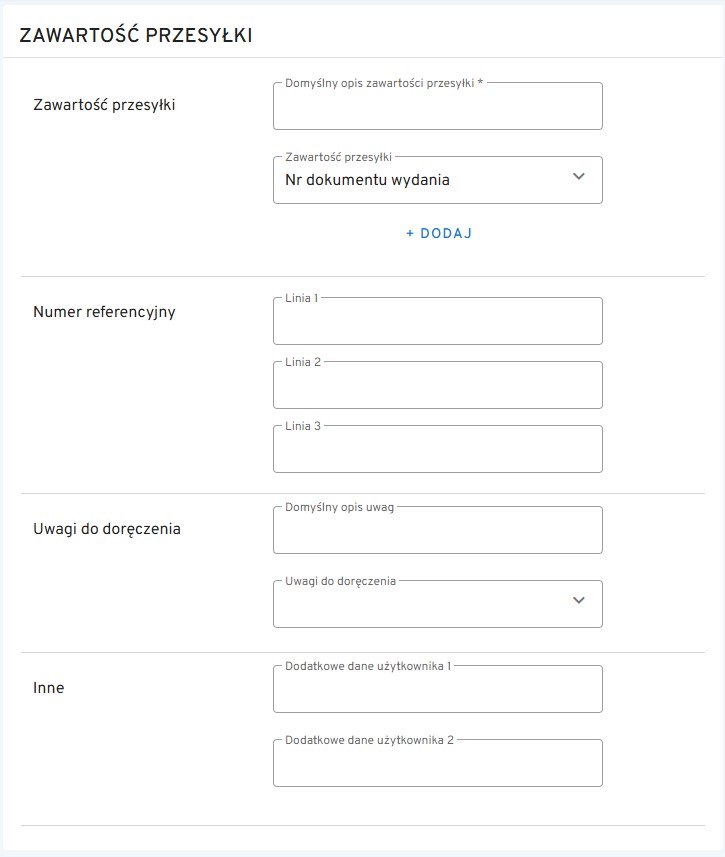The width and height of the screenshot is (725, 857).
Task: Click the "Inne" section label
Action: 49,688
